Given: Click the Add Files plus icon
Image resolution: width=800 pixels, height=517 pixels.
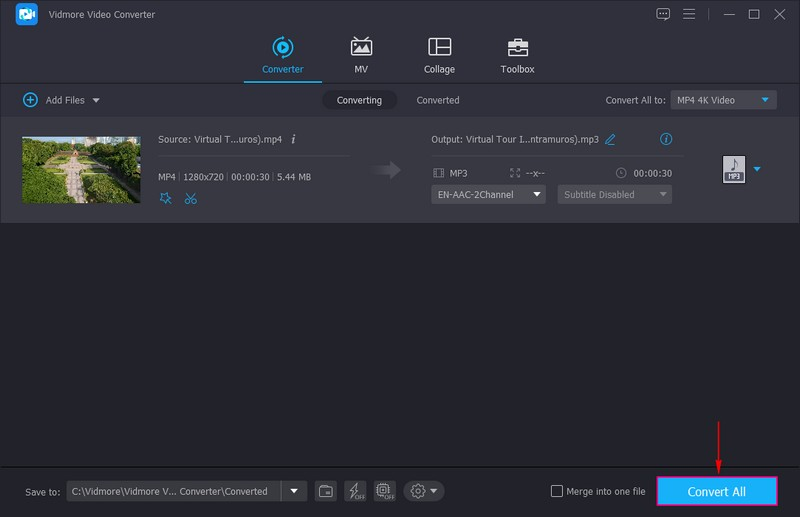Looking at the screenshot, I should [x=30, y=100].
